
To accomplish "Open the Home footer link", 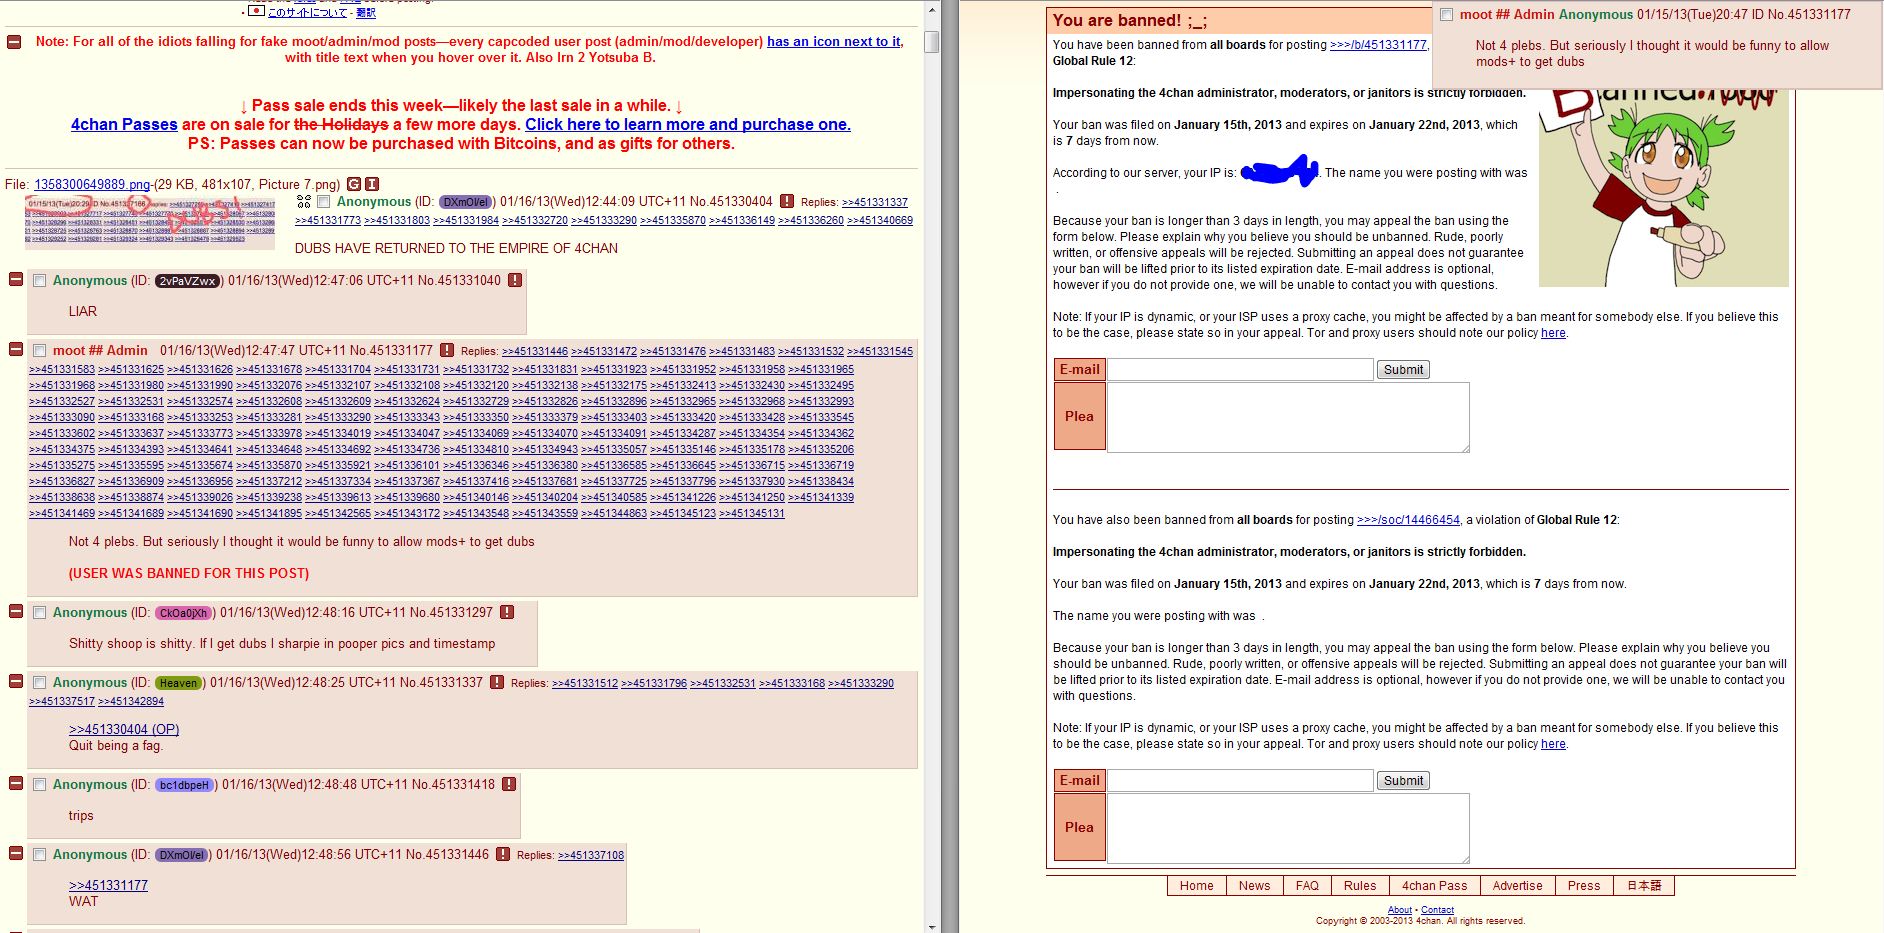I will pyautogui.click(x=1196, y=886).
